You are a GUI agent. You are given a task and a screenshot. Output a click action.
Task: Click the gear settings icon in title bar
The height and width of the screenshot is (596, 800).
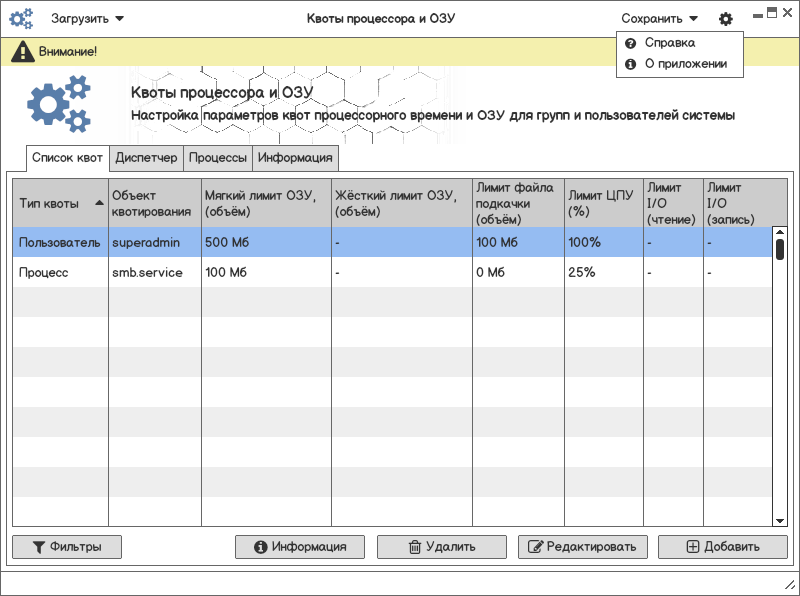[726, 19]
